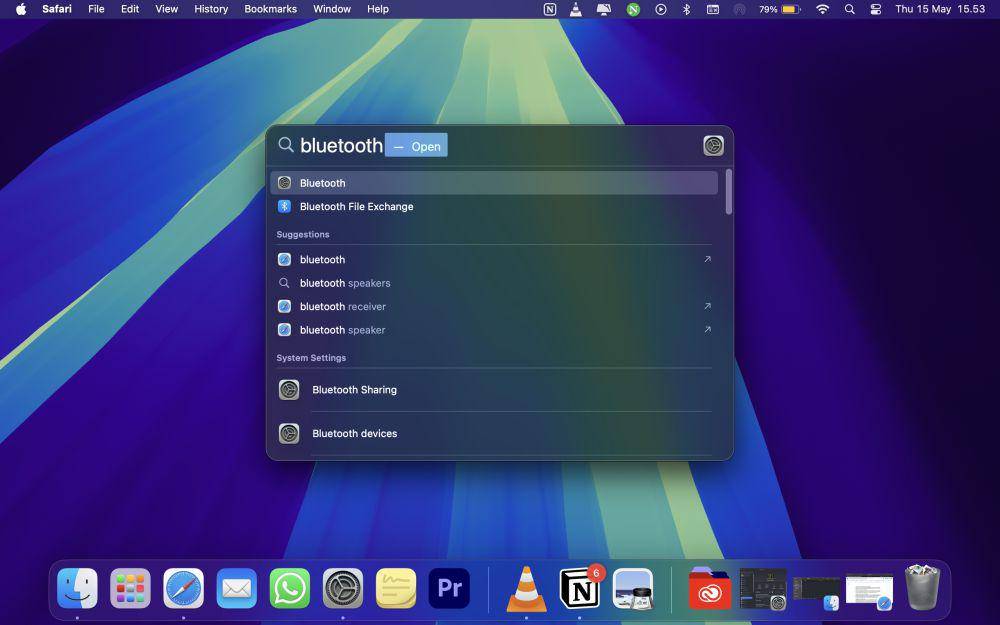Open the Apple menu

click(x=21, y=9)
